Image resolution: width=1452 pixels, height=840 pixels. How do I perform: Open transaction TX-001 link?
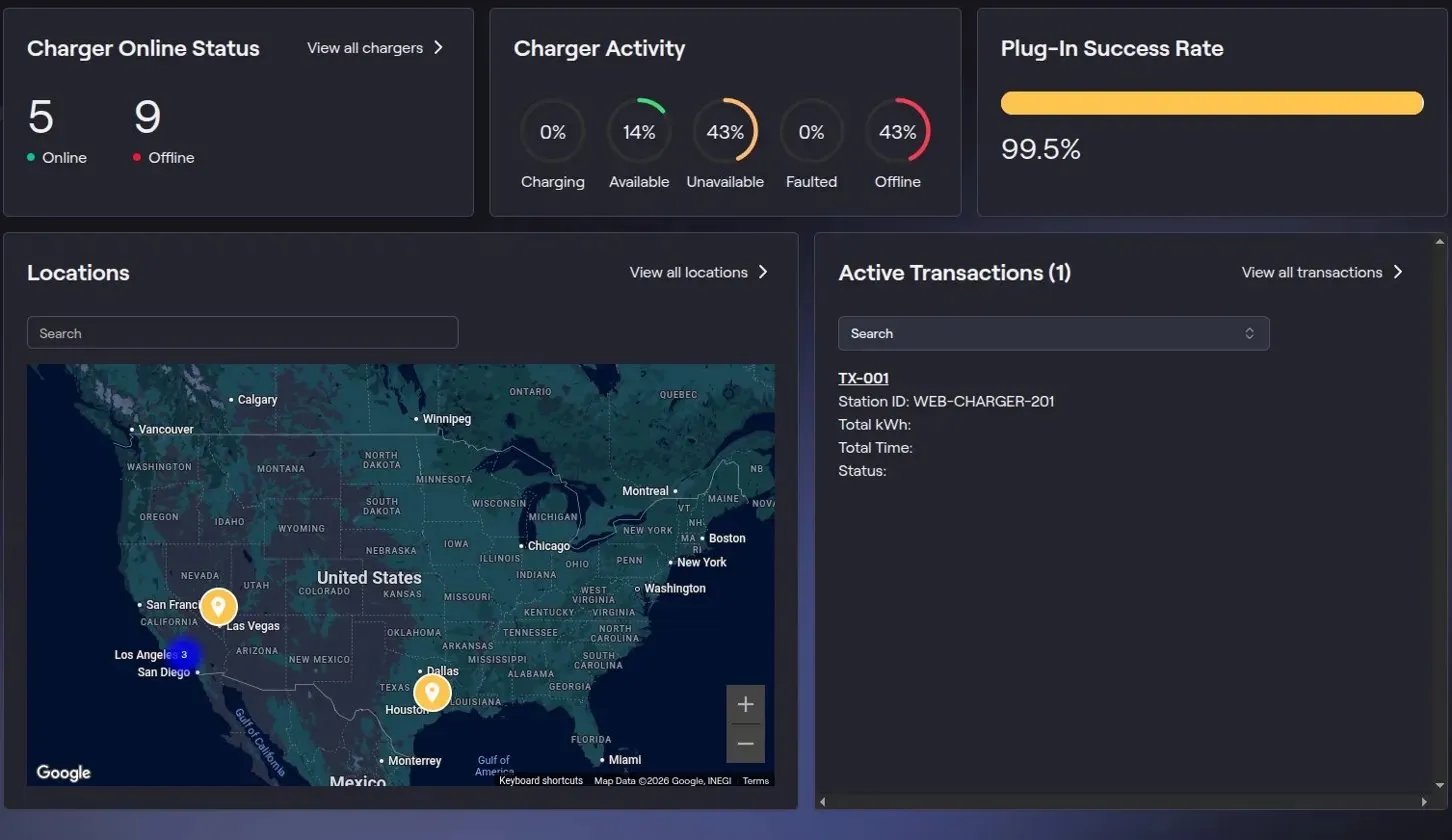[863, 378]
